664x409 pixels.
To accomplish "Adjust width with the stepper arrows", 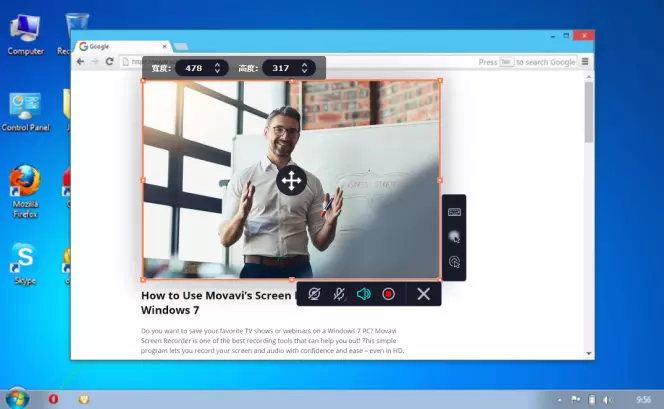I will pos(217,68).
